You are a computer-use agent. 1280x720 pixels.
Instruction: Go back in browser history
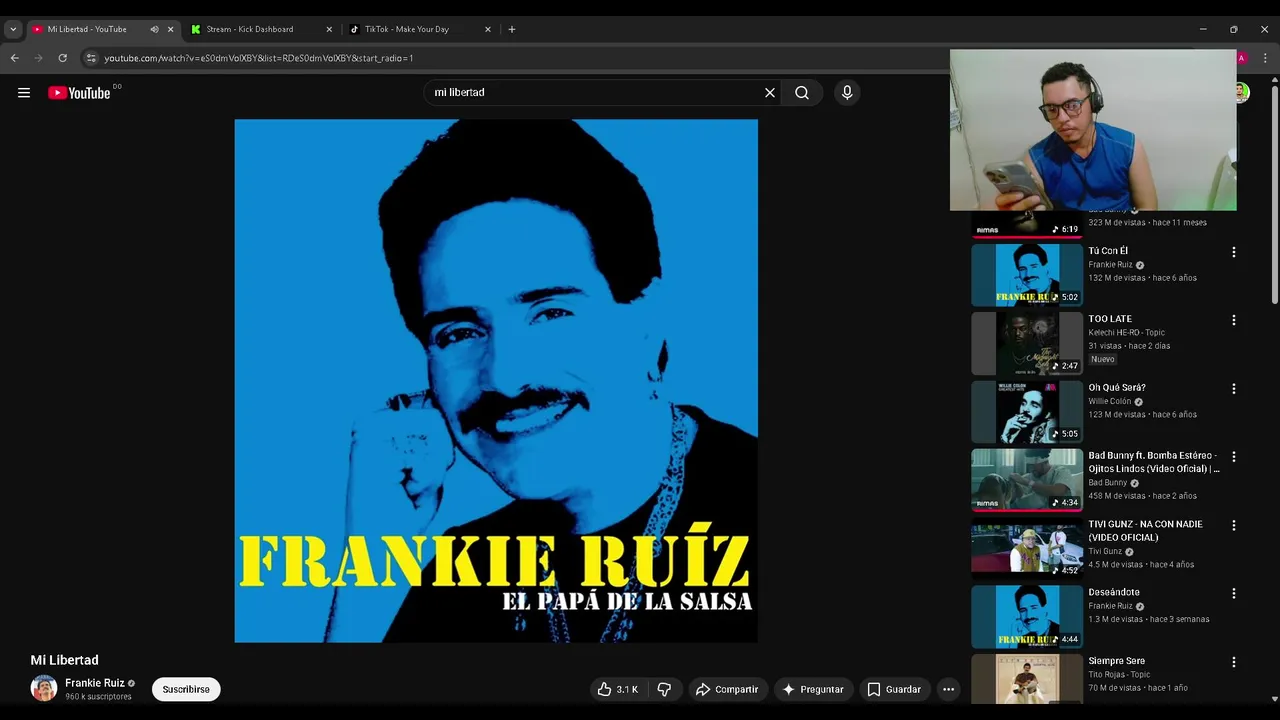click(15, 58)
